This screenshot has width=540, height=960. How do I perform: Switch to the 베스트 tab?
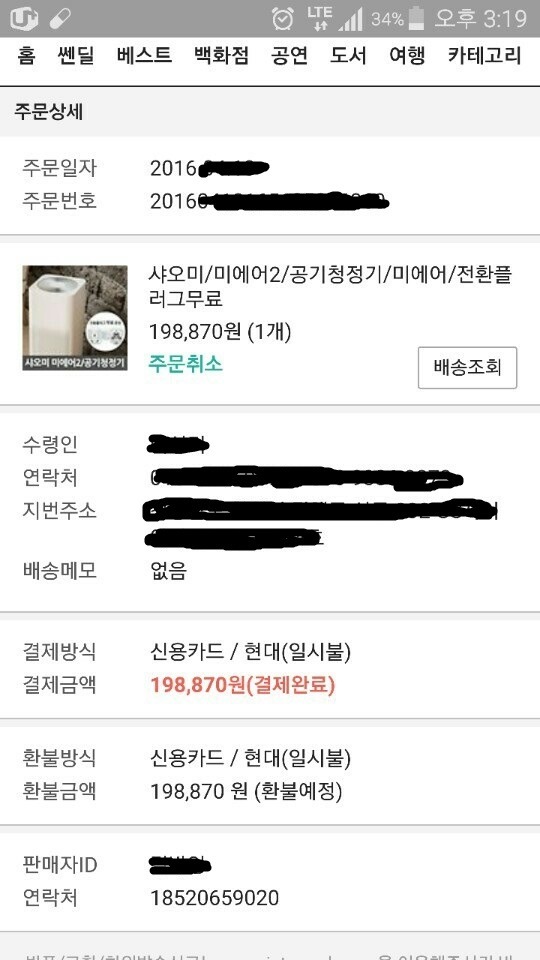(x=144, y=56)
